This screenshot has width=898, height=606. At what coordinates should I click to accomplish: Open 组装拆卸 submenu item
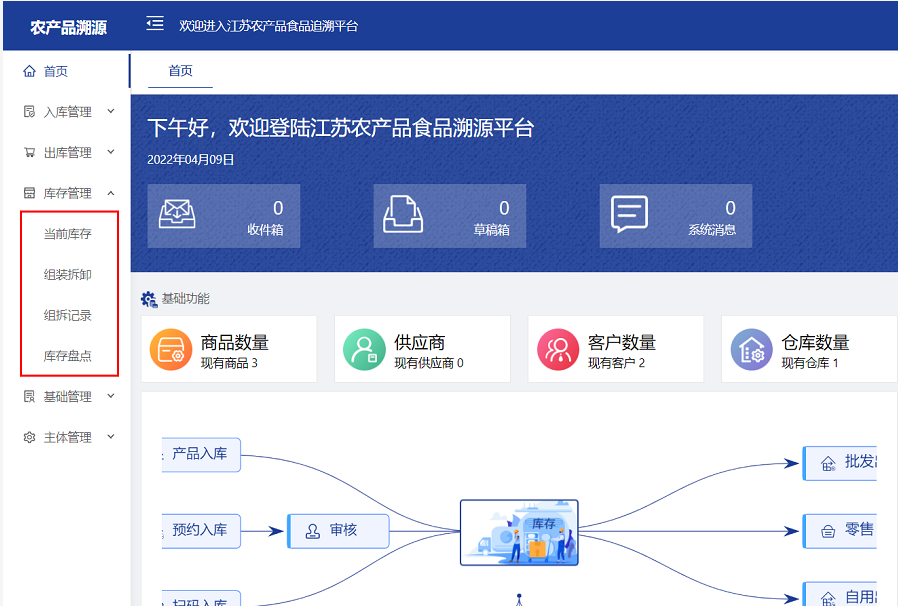[x=68, y=275]
